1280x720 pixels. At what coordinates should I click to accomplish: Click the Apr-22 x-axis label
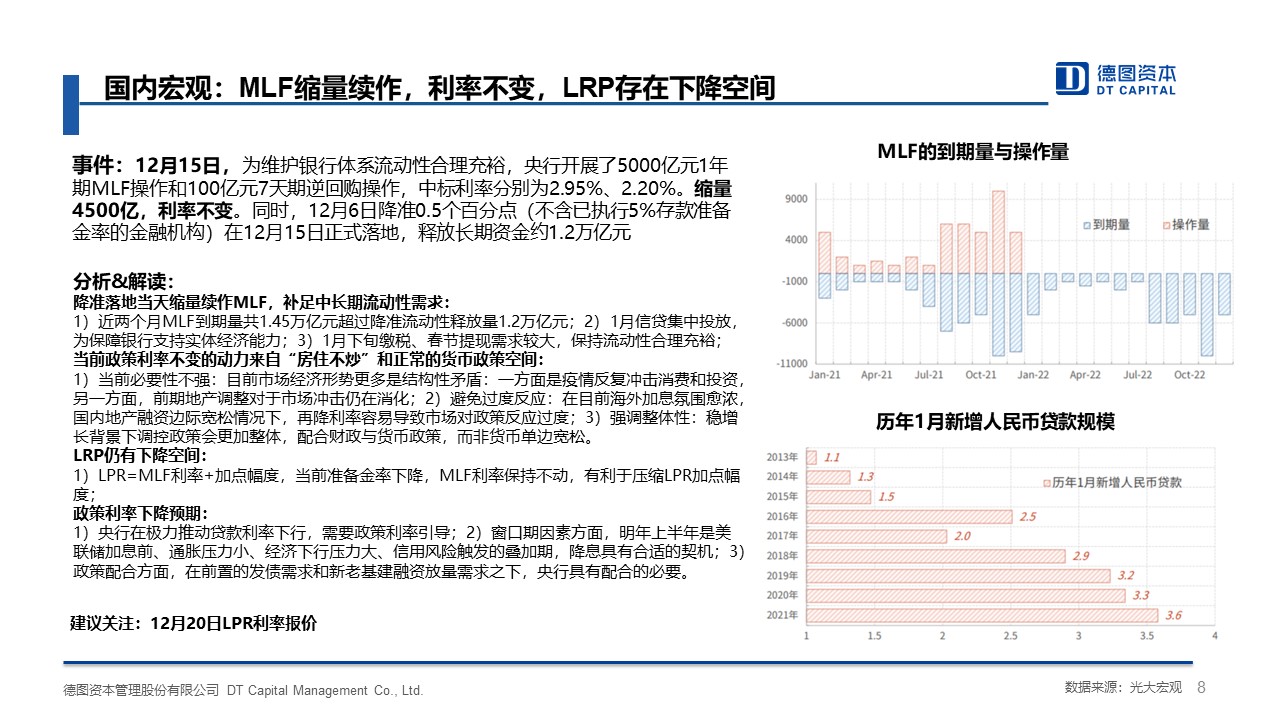click(x=1086, y=375)
